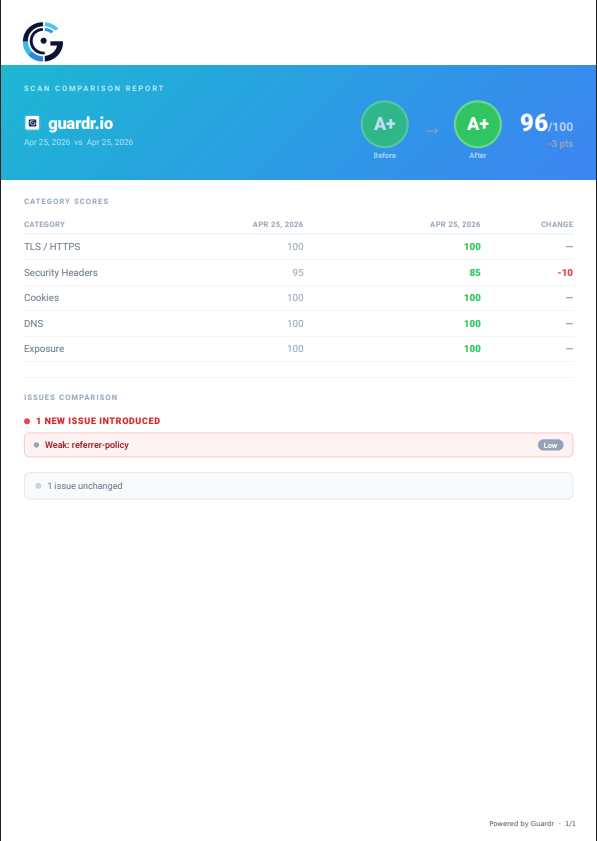Click the Low severity badge
Image resolution: width=597 pixels, height=841 pixels.
coord(550,445)
